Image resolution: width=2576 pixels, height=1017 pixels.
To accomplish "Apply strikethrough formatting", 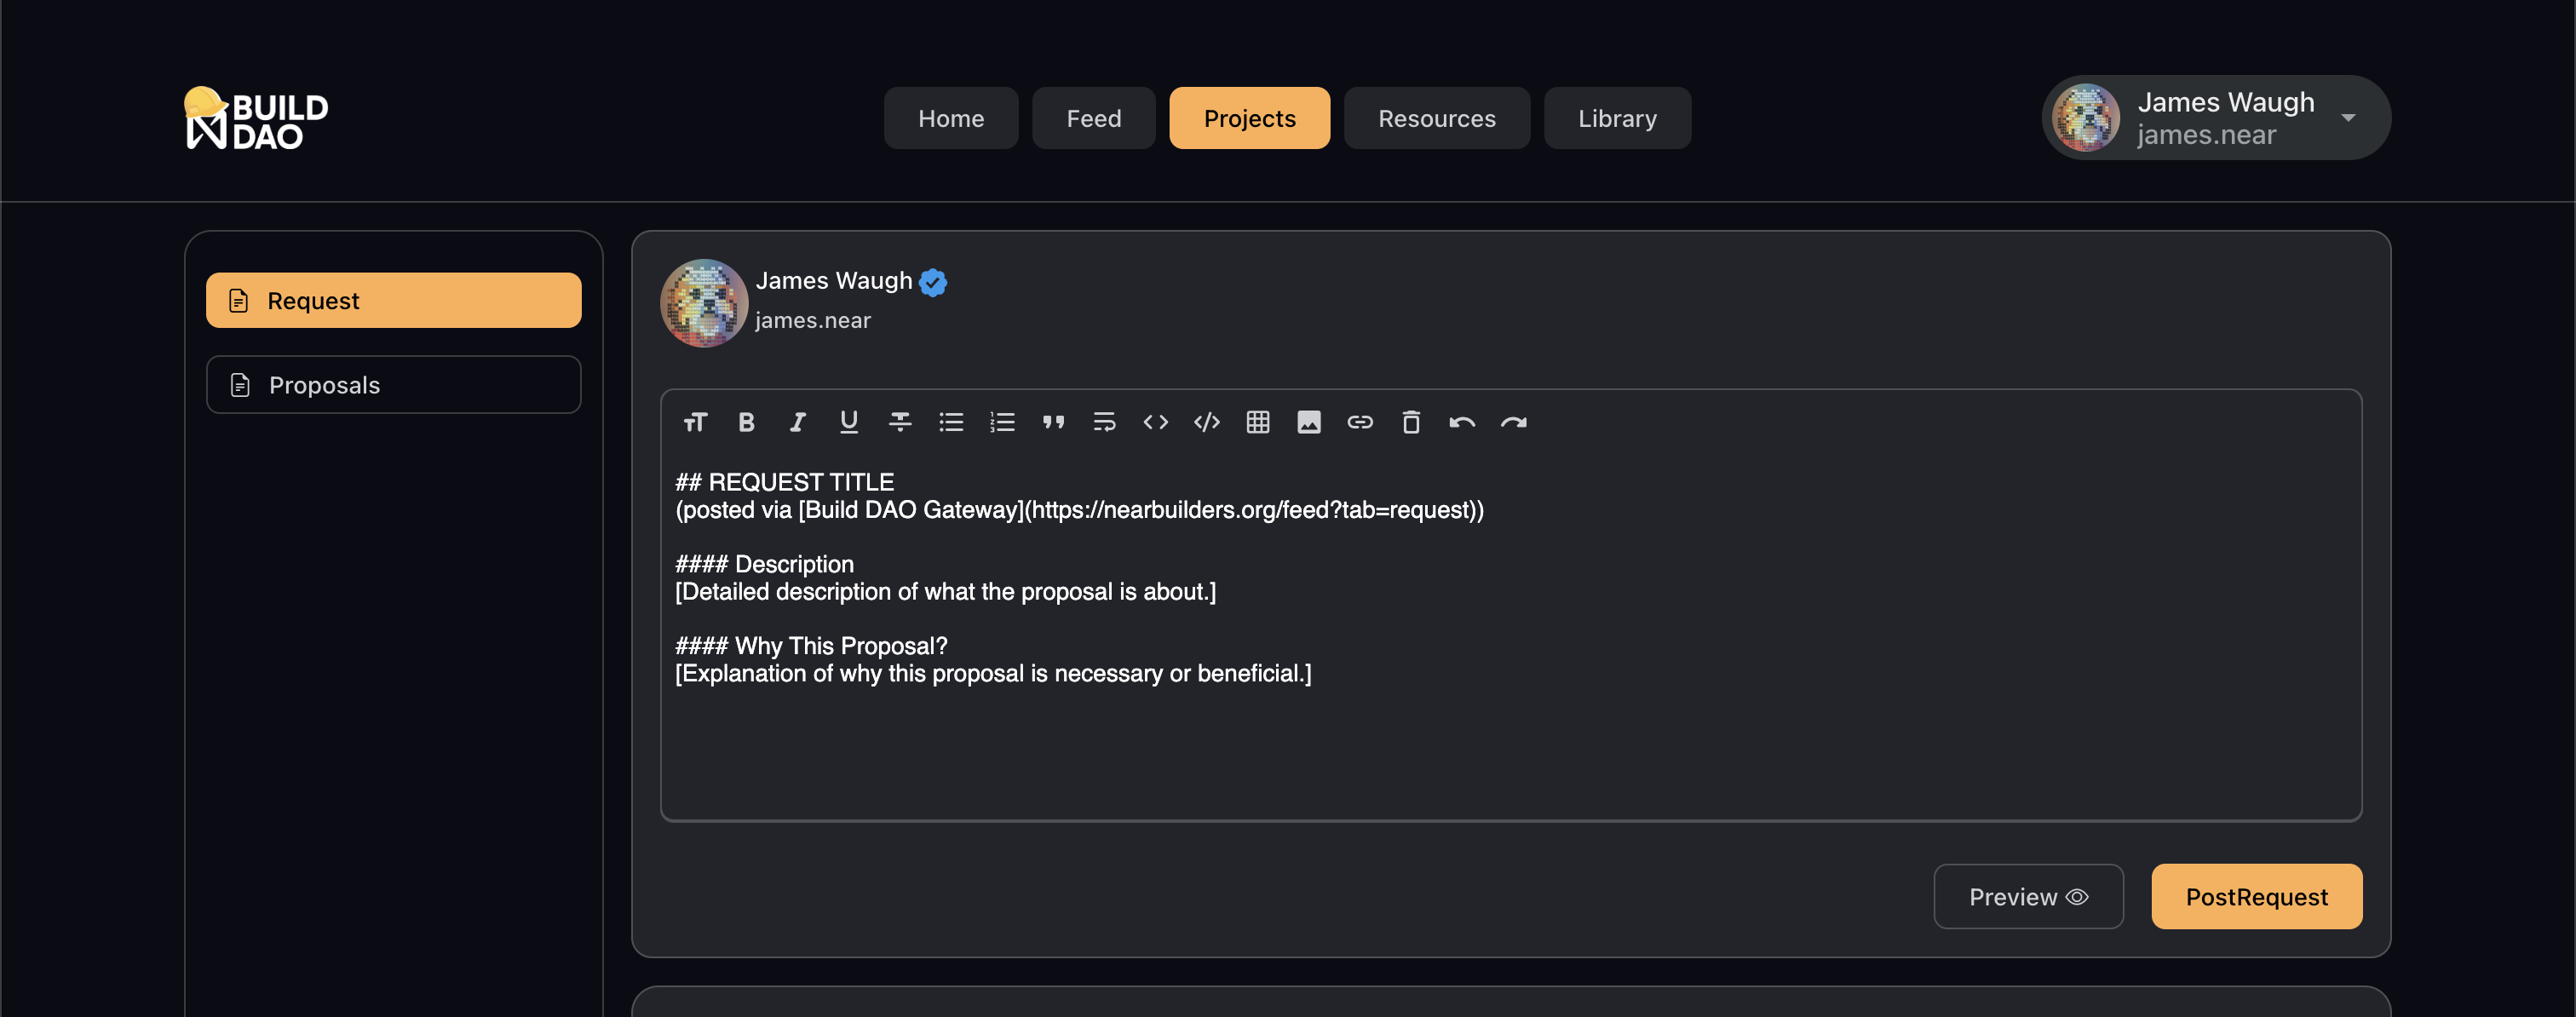I will [x=900, y=422].
